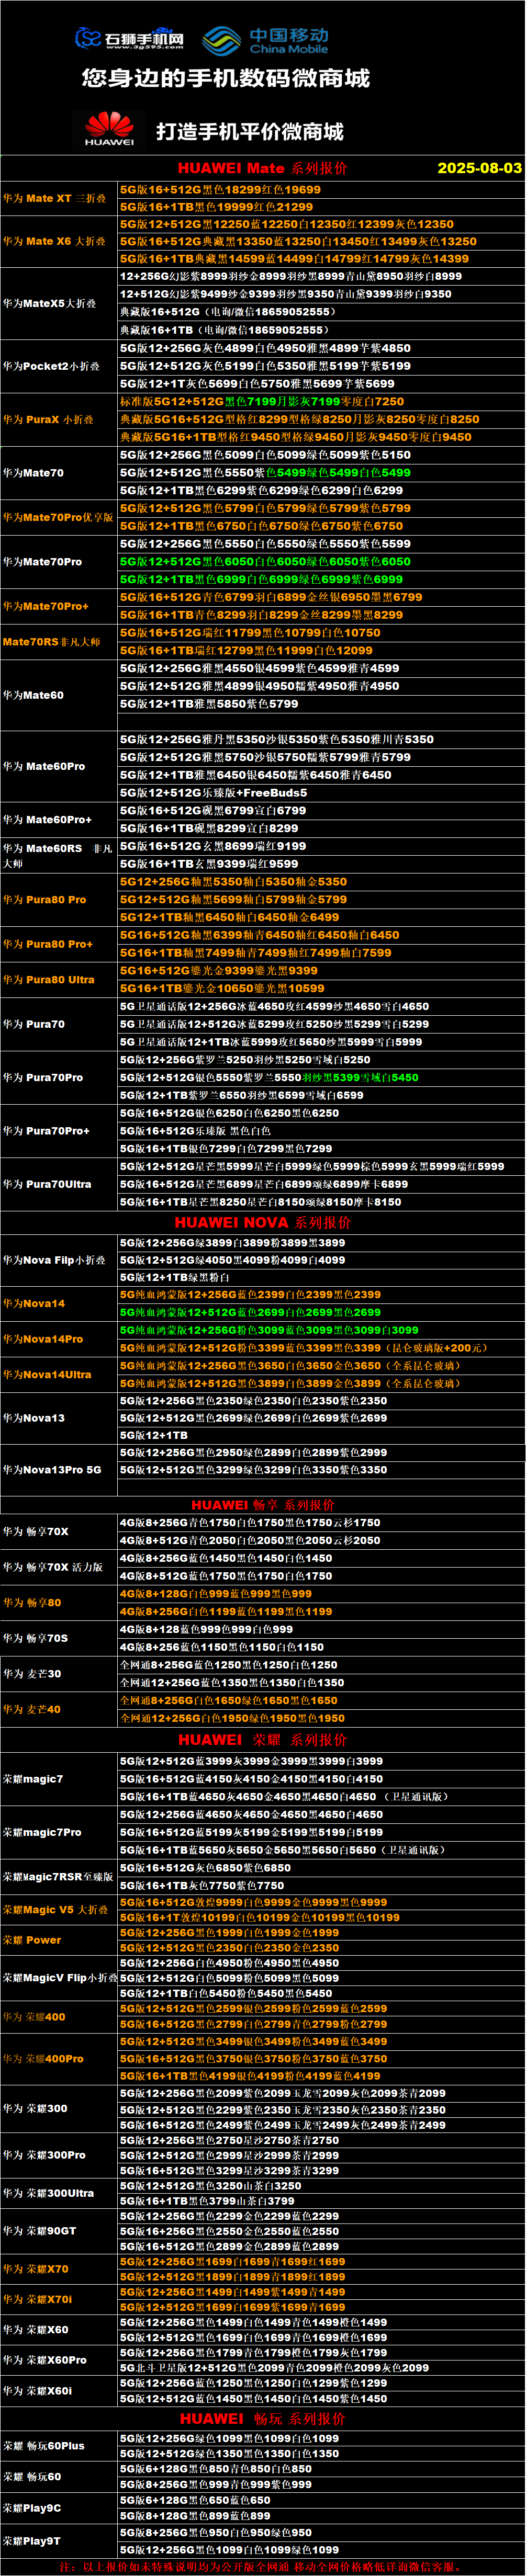Viewport: 526px width, 2576px height.
Task: Click row label '华为Nova13Pro 5G'
Action: point(52,1470)
